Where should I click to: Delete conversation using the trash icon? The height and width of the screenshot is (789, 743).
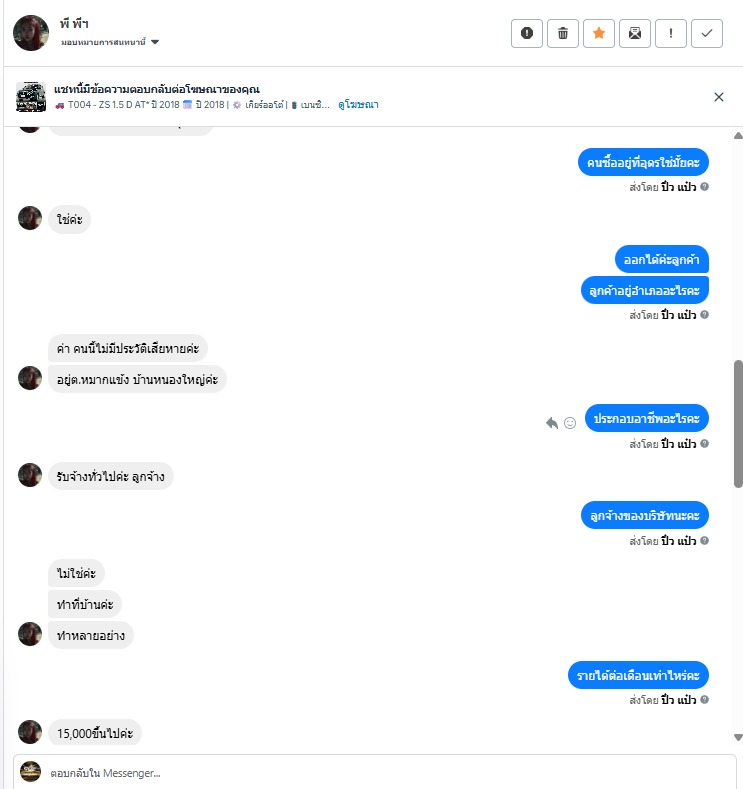[x=563, y=33]
